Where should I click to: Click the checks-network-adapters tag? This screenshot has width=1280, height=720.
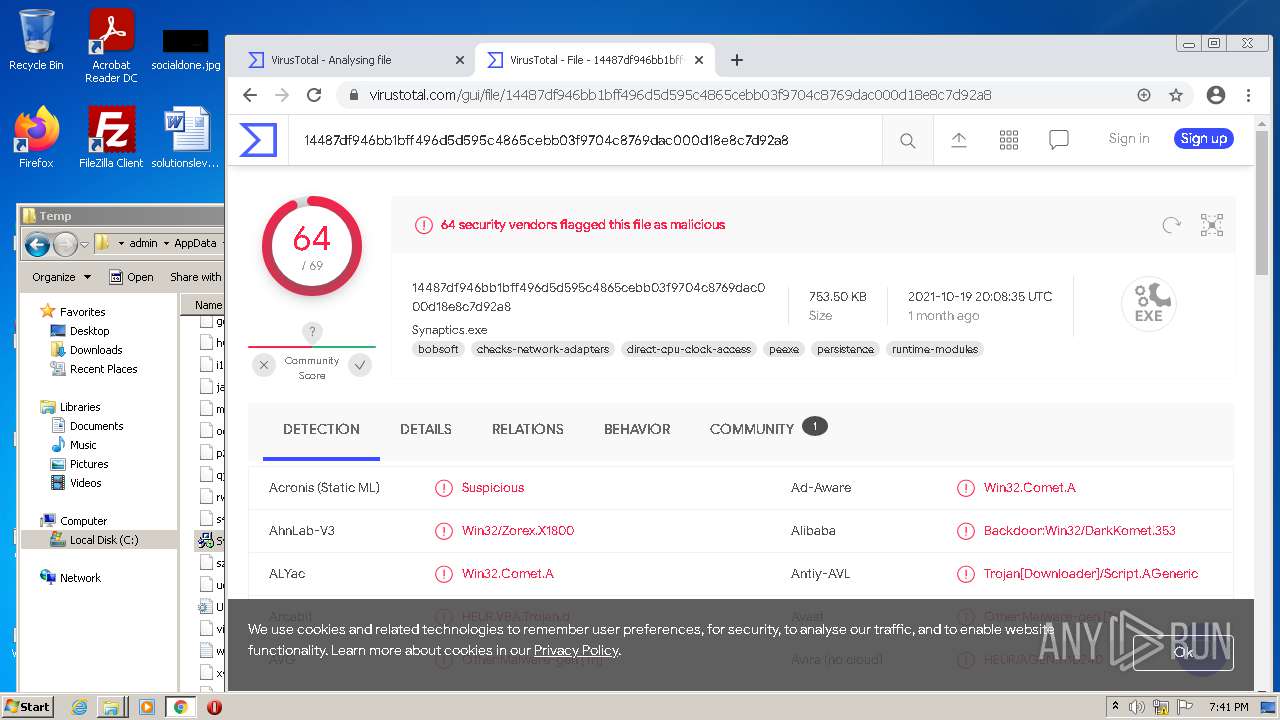pos(543,349)
